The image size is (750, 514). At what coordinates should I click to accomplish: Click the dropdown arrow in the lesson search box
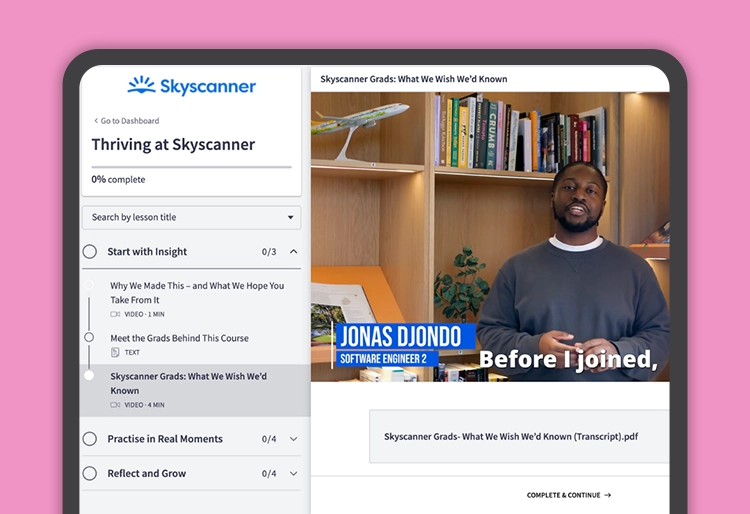(290, 218)
